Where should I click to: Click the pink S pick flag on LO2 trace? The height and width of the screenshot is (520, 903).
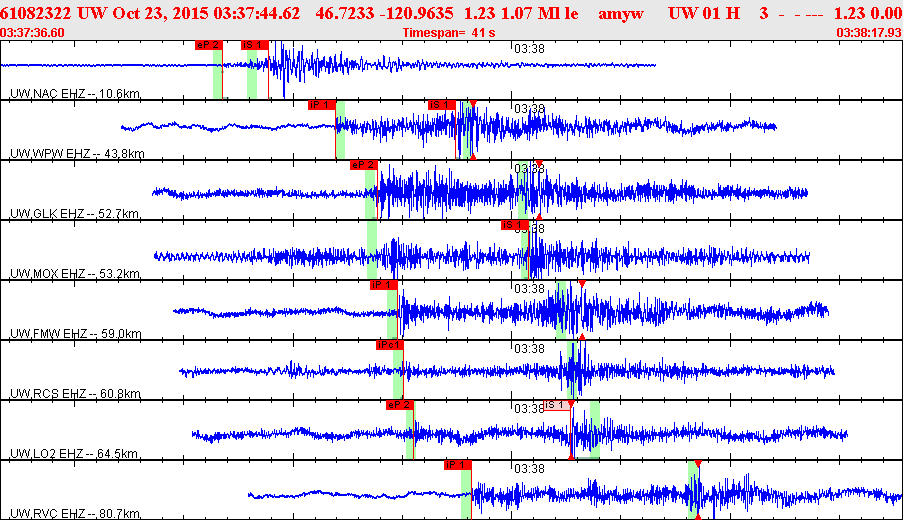click(558, 405)
